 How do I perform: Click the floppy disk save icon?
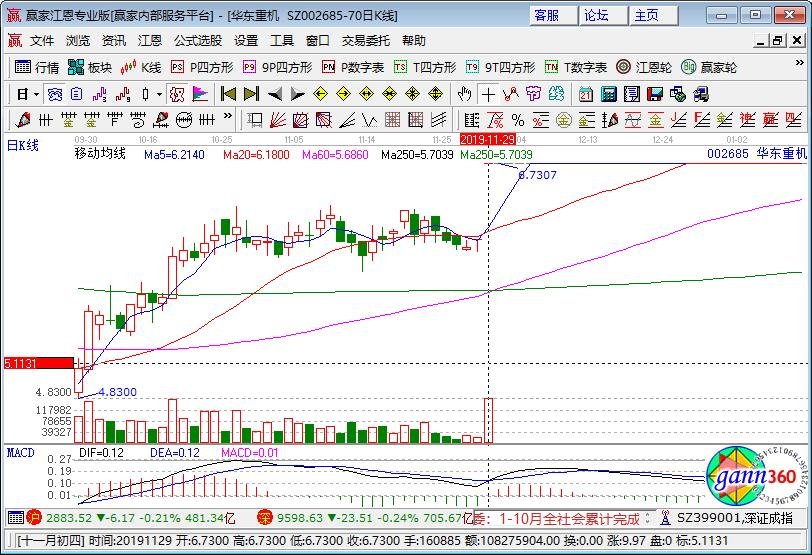click(x=655, y=94)
